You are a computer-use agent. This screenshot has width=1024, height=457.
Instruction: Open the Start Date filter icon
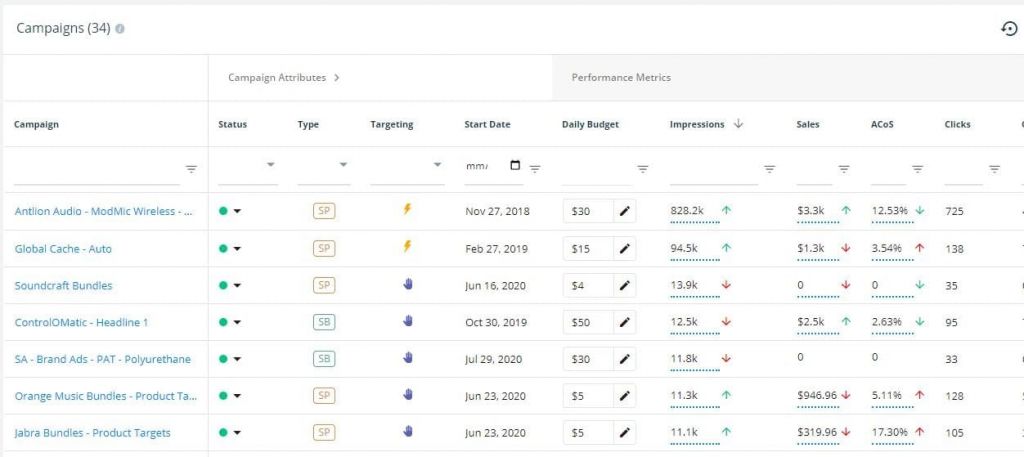(535, 169)
